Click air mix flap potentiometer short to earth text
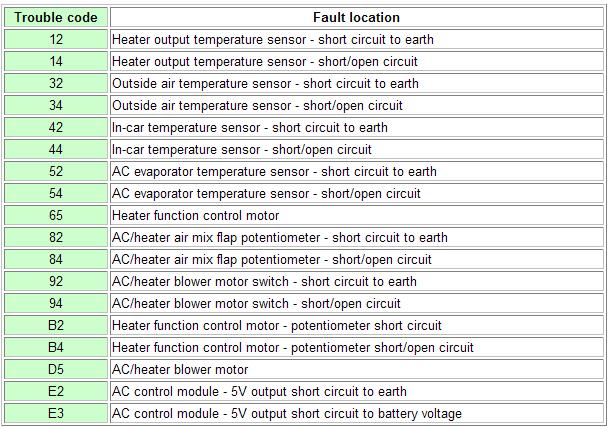The width and height of the screenshot is (610, 427). click(280, 238)
